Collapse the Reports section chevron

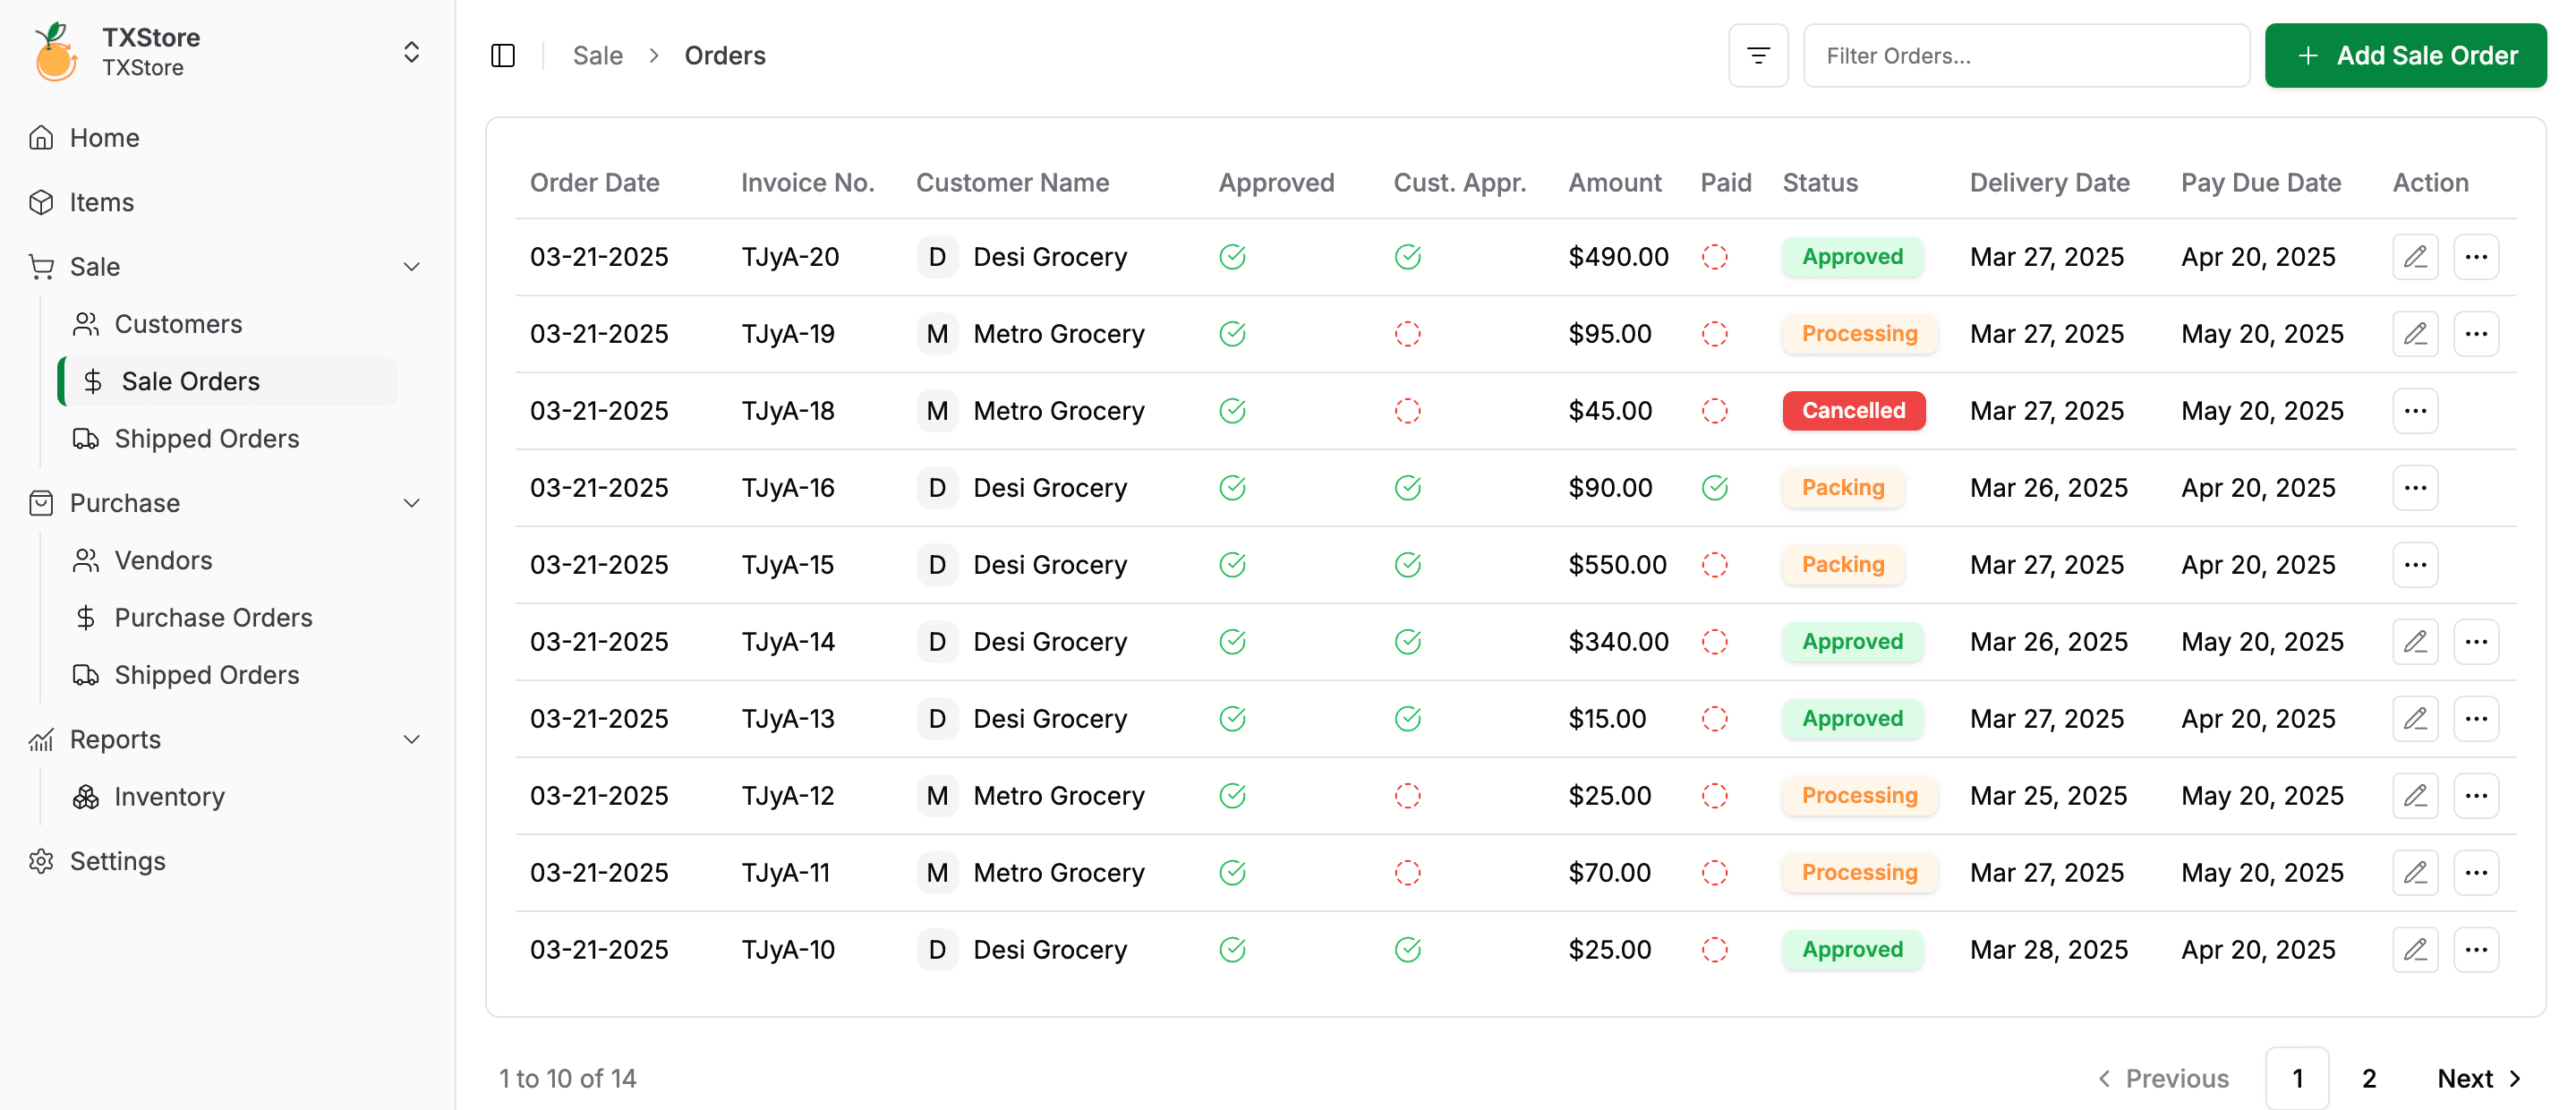coord(411,739)
